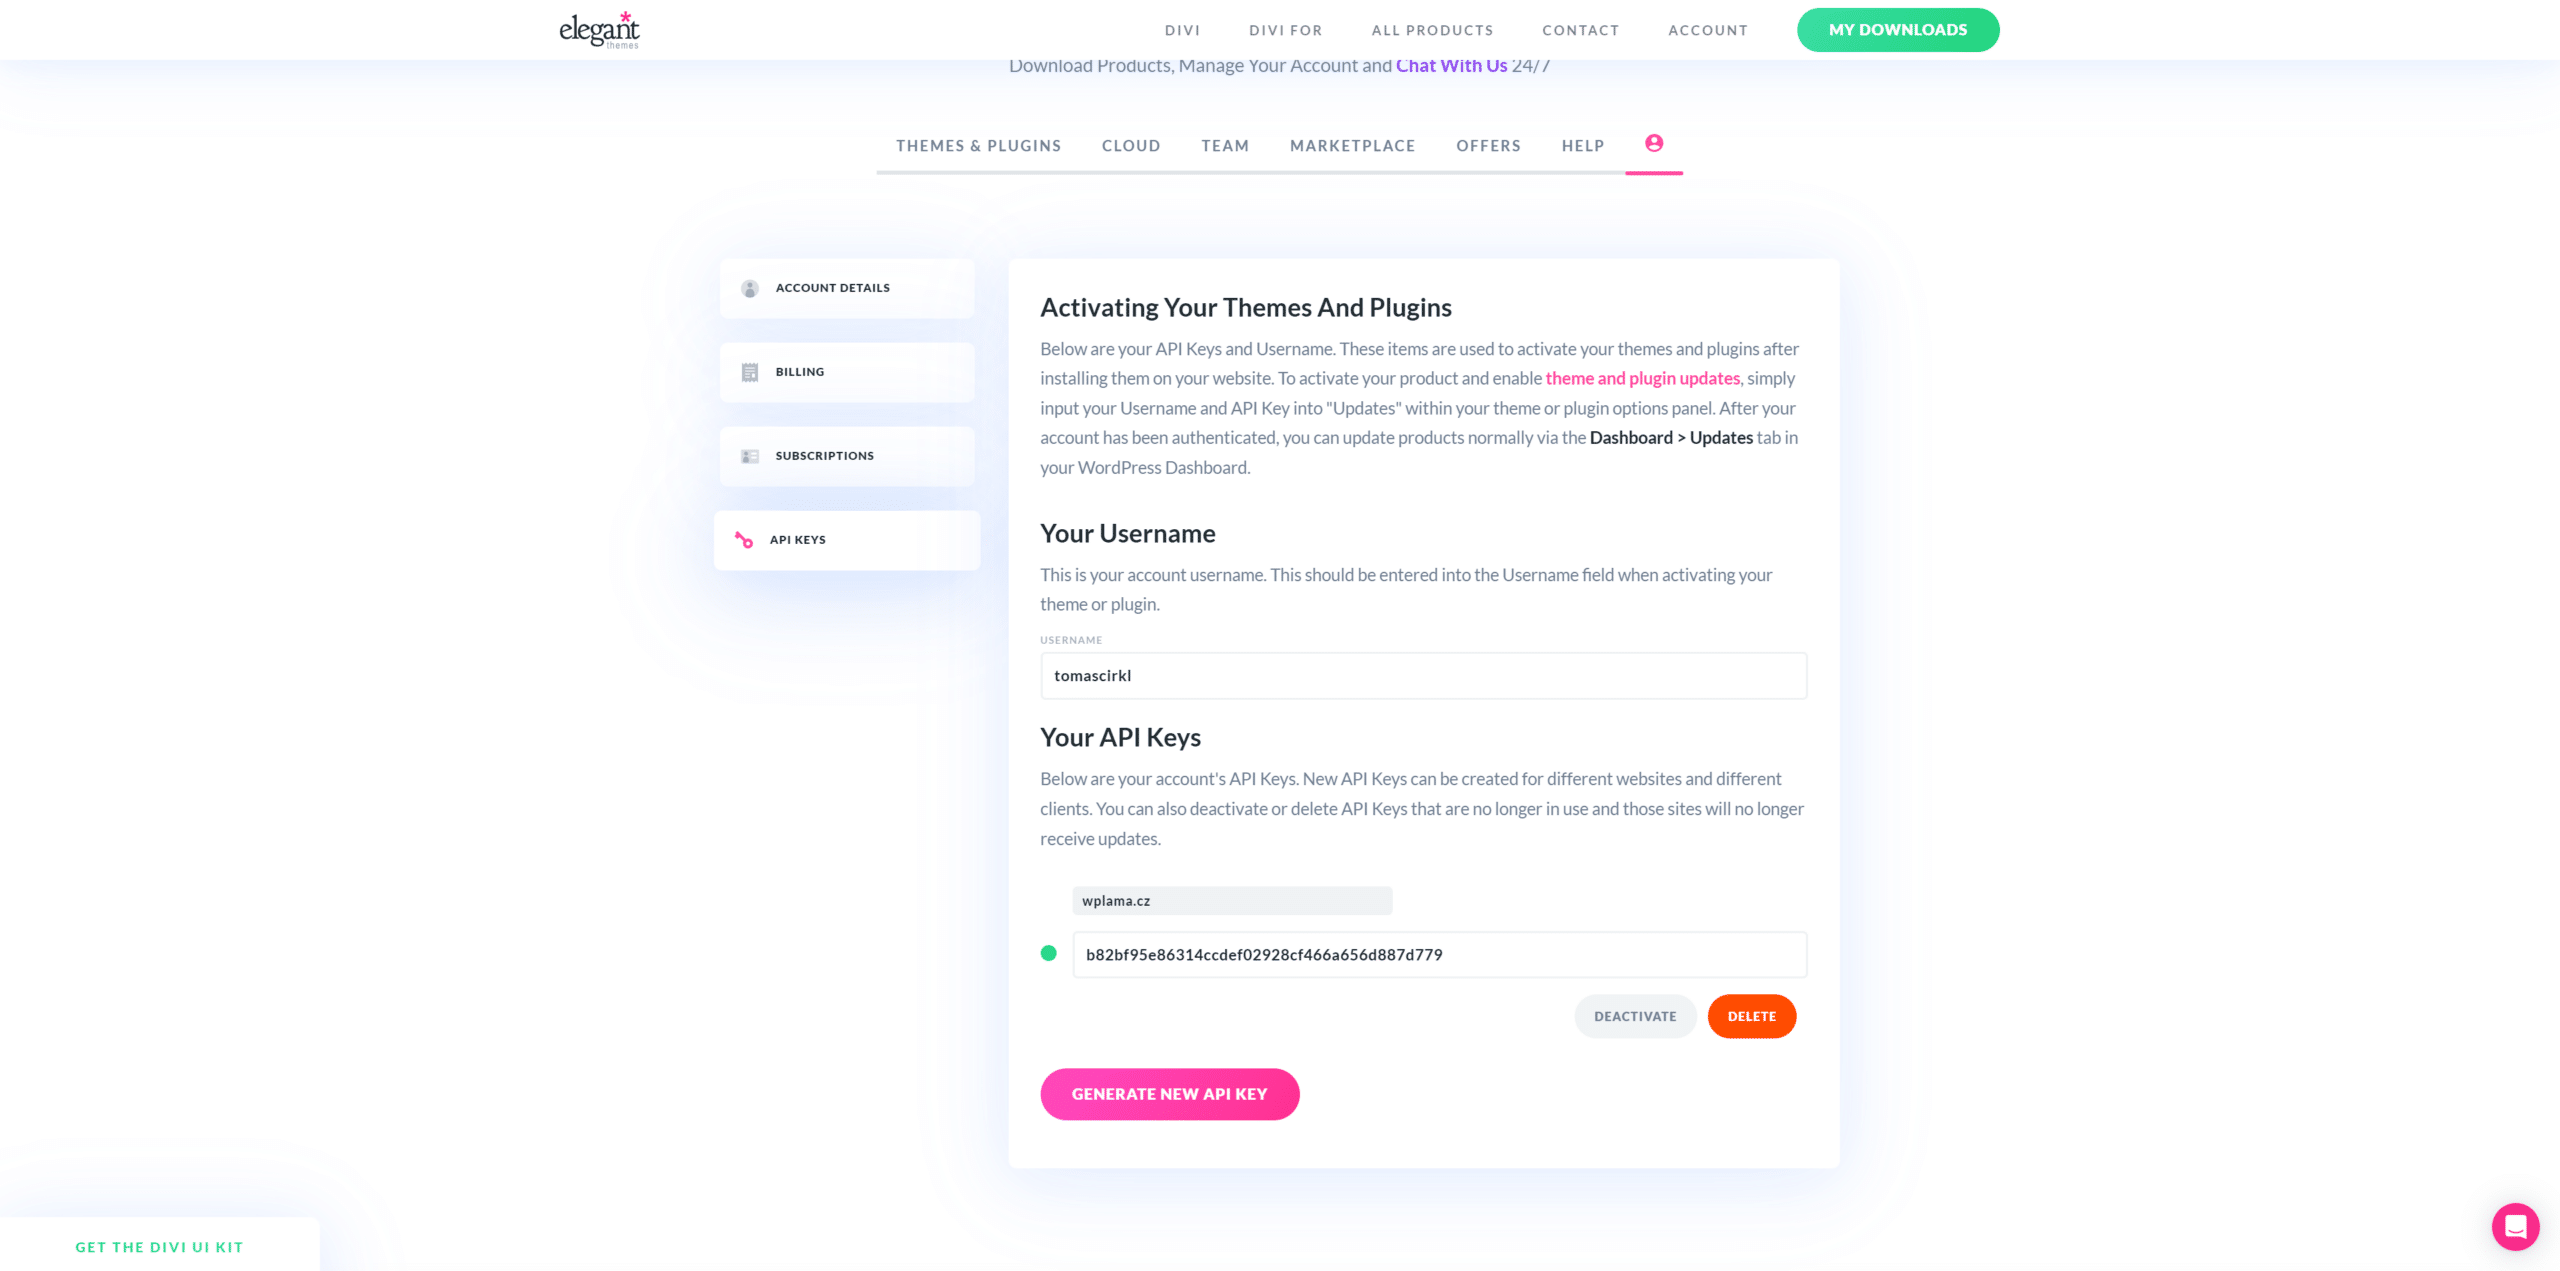Screen dimensions: 2560x1271
Task: Click the green active status indicator dot
Action: (x=1050, y=954)
